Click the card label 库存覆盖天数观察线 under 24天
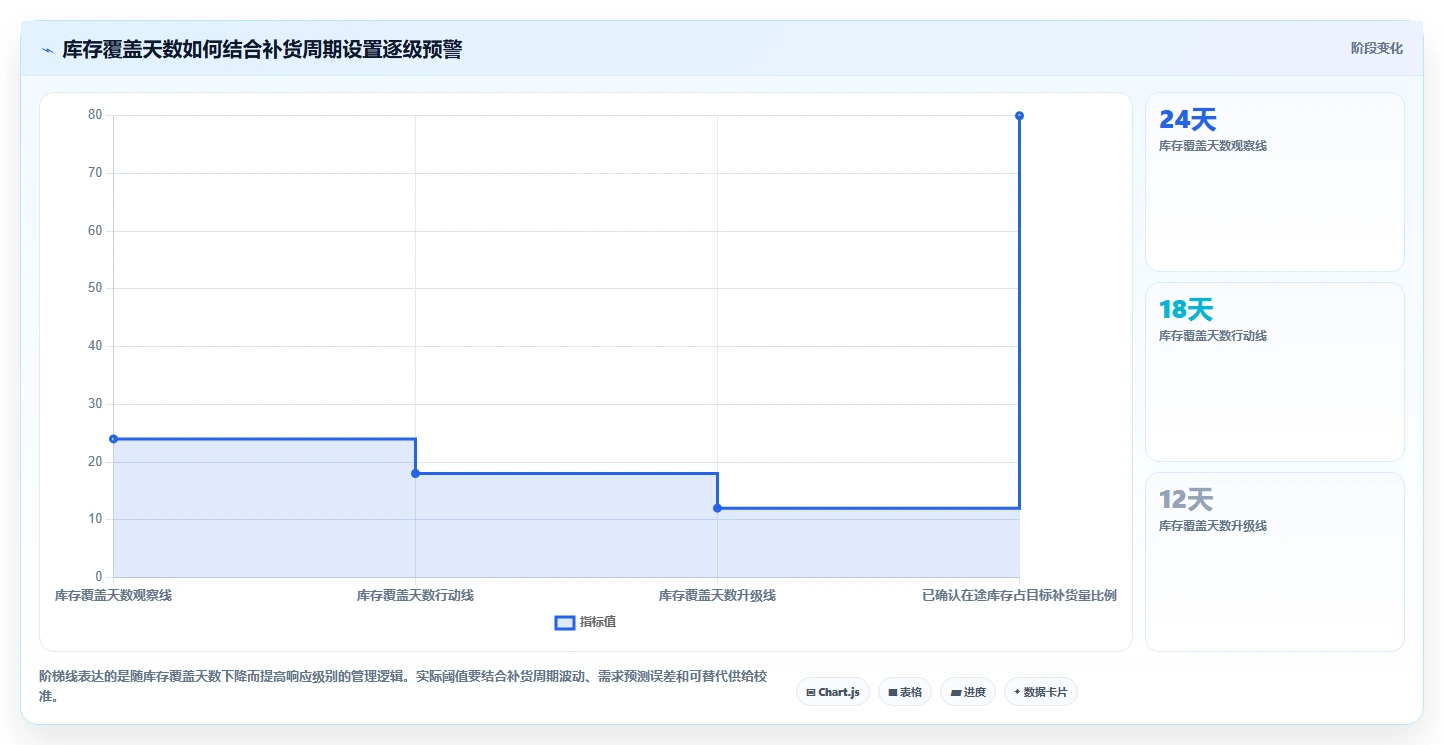 click(x=1213, y=146)
